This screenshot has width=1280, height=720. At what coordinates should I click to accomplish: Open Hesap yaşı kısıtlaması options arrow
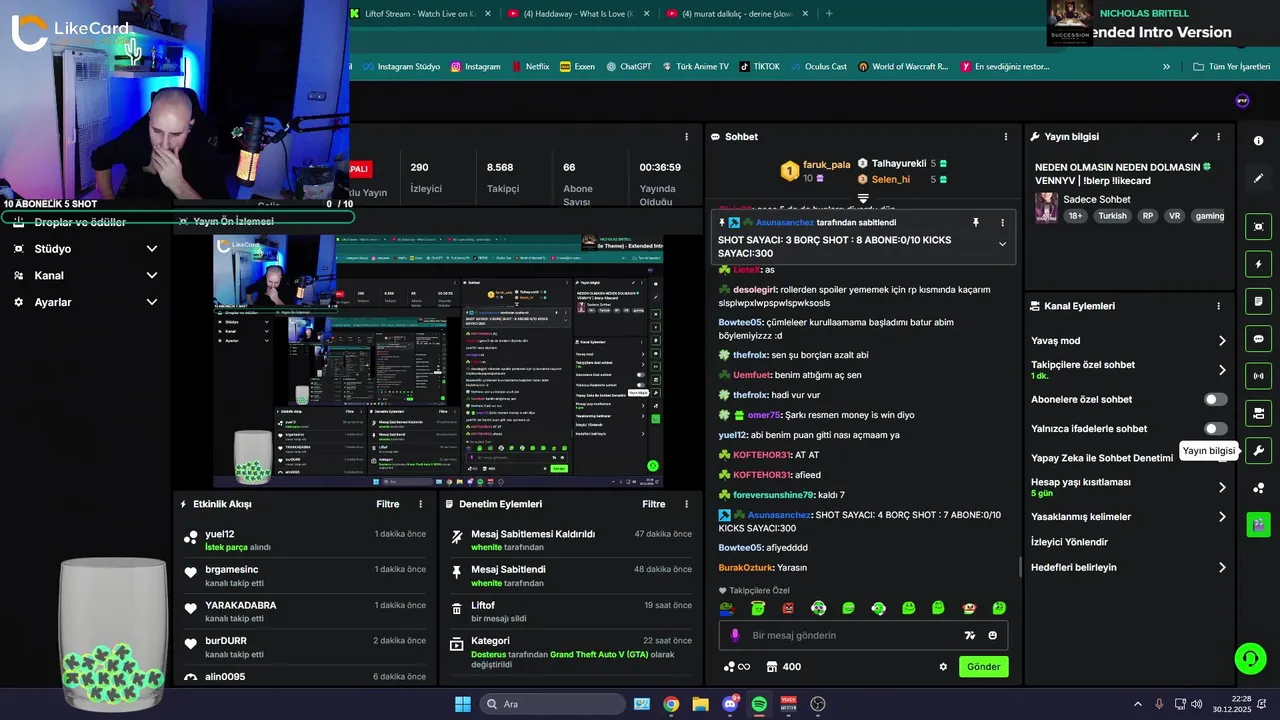(1222, 487)
